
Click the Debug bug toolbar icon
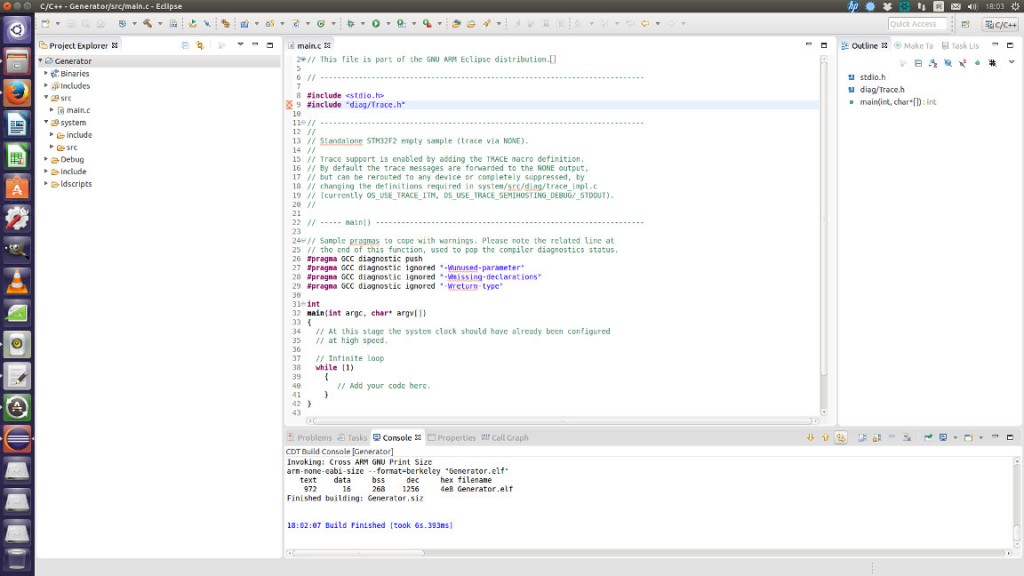click(351, 24)
